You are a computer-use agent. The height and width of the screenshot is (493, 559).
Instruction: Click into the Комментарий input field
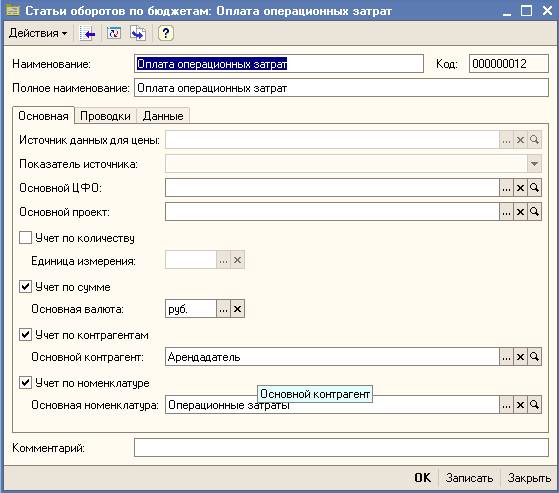341,448
